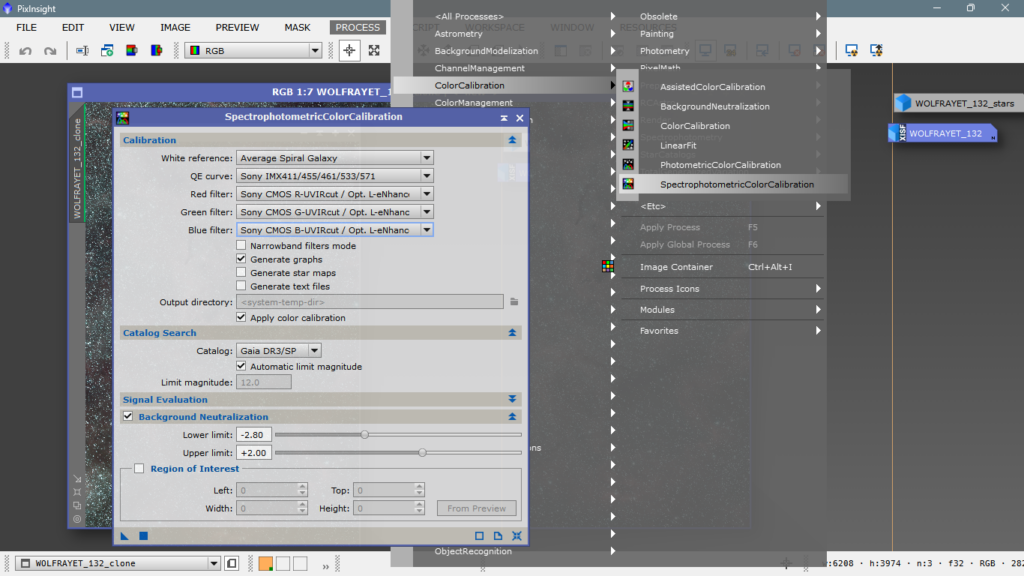Click the Lower limit value field
Screen dimensions: 1024x576
[x=254, y=434]
